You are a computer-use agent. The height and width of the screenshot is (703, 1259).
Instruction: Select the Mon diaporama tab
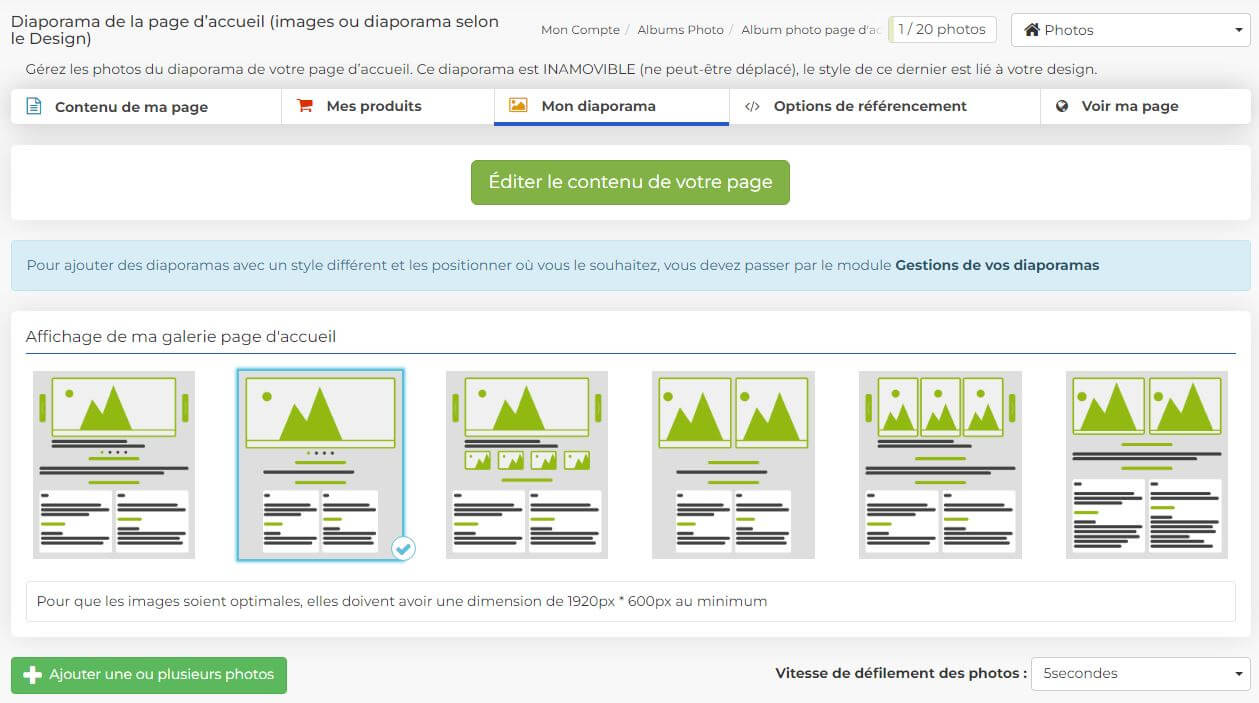(x=611, y=106)
